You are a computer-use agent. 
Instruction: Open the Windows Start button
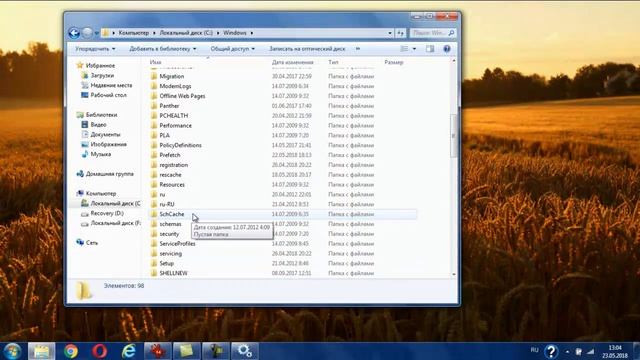click(12, 351)
